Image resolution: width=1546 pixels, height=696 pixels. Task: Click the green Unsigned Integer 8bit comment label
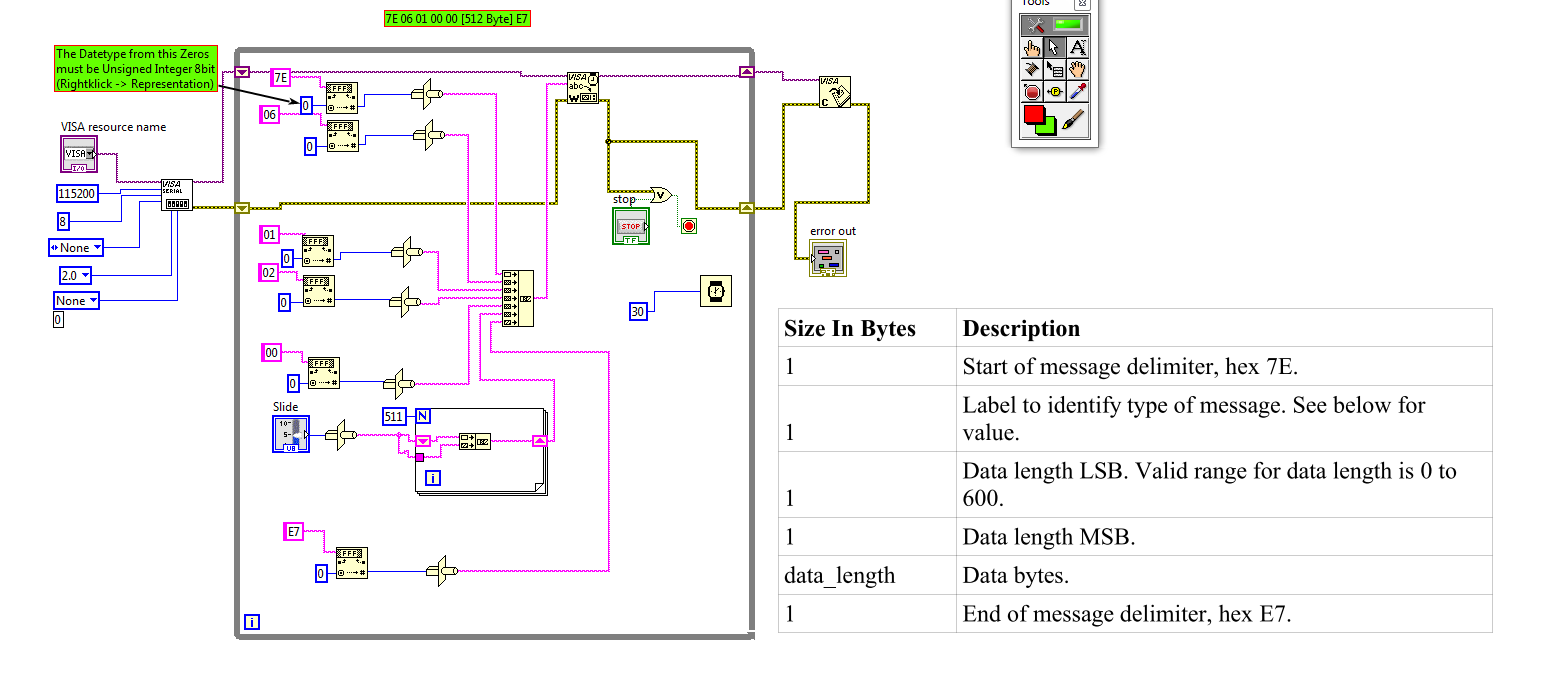tap(135, 69)
